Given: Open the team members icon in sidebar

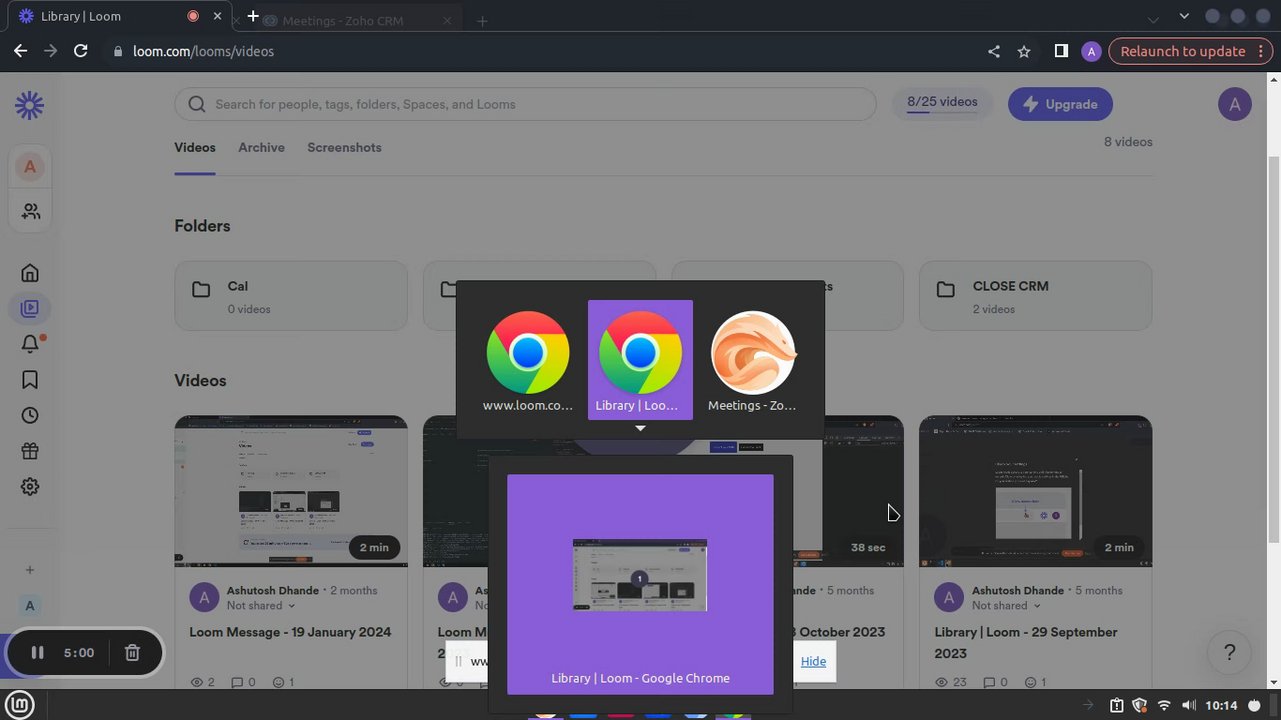Looking at the screenshot, I should (31, 211).
